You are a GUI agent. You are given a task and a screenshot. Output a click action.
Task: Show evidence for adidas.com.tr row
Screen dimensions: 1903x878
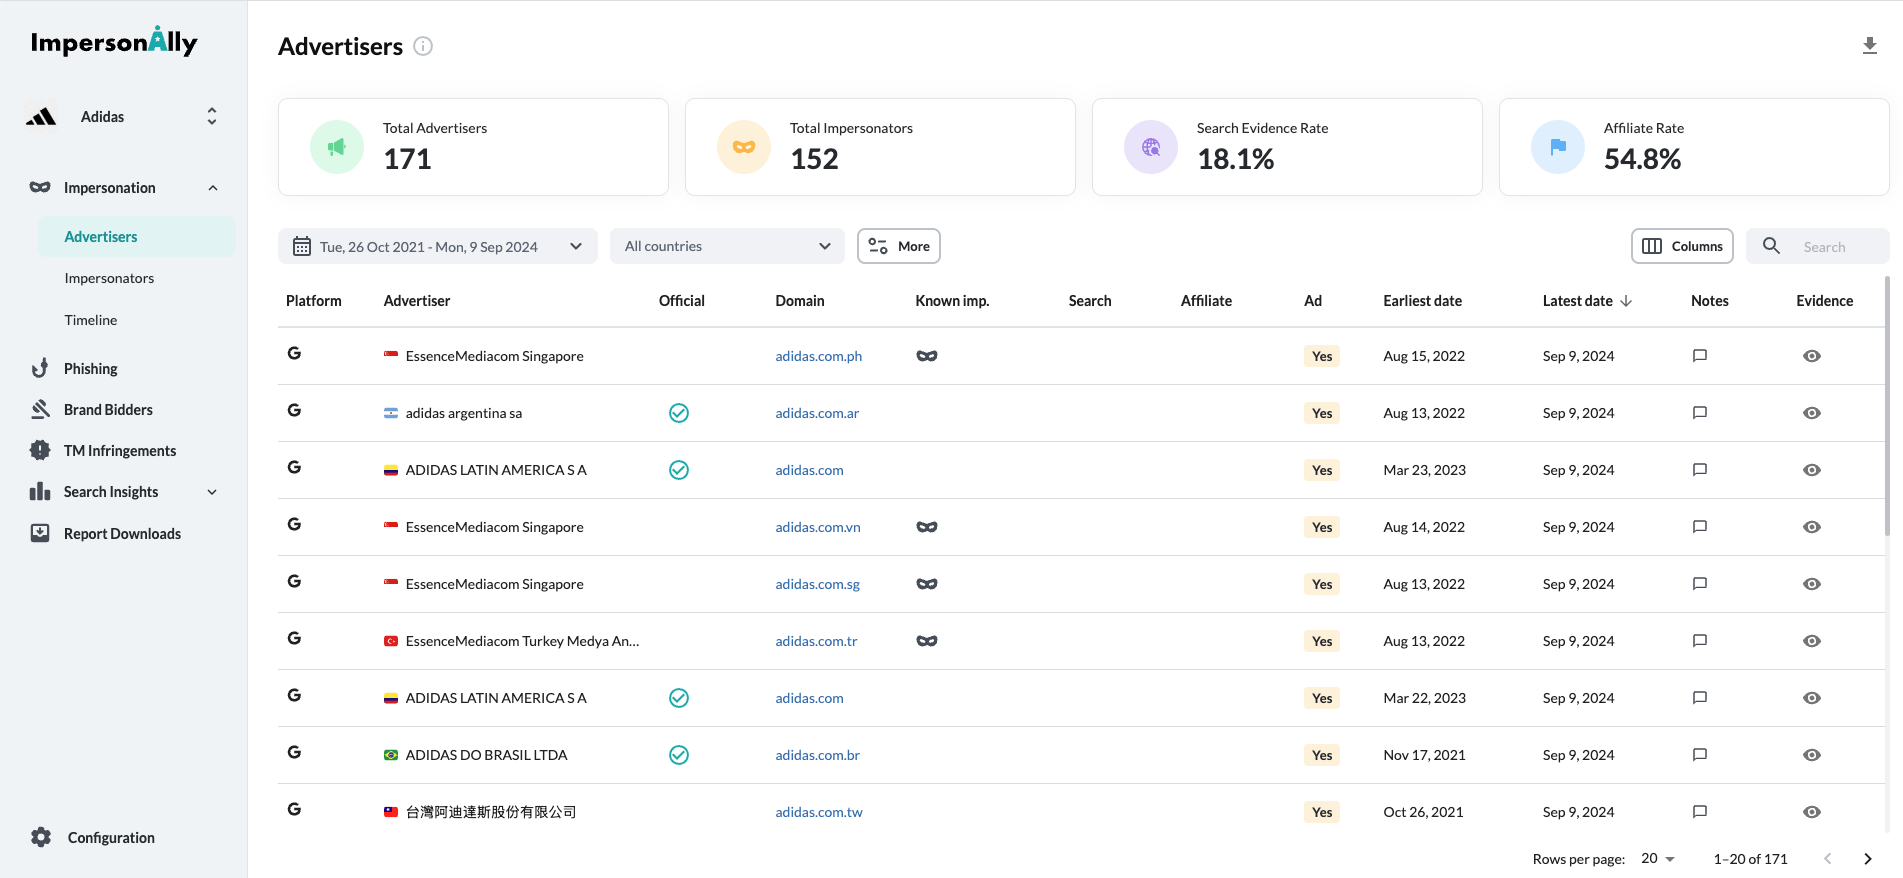[x=1811, y=641]
